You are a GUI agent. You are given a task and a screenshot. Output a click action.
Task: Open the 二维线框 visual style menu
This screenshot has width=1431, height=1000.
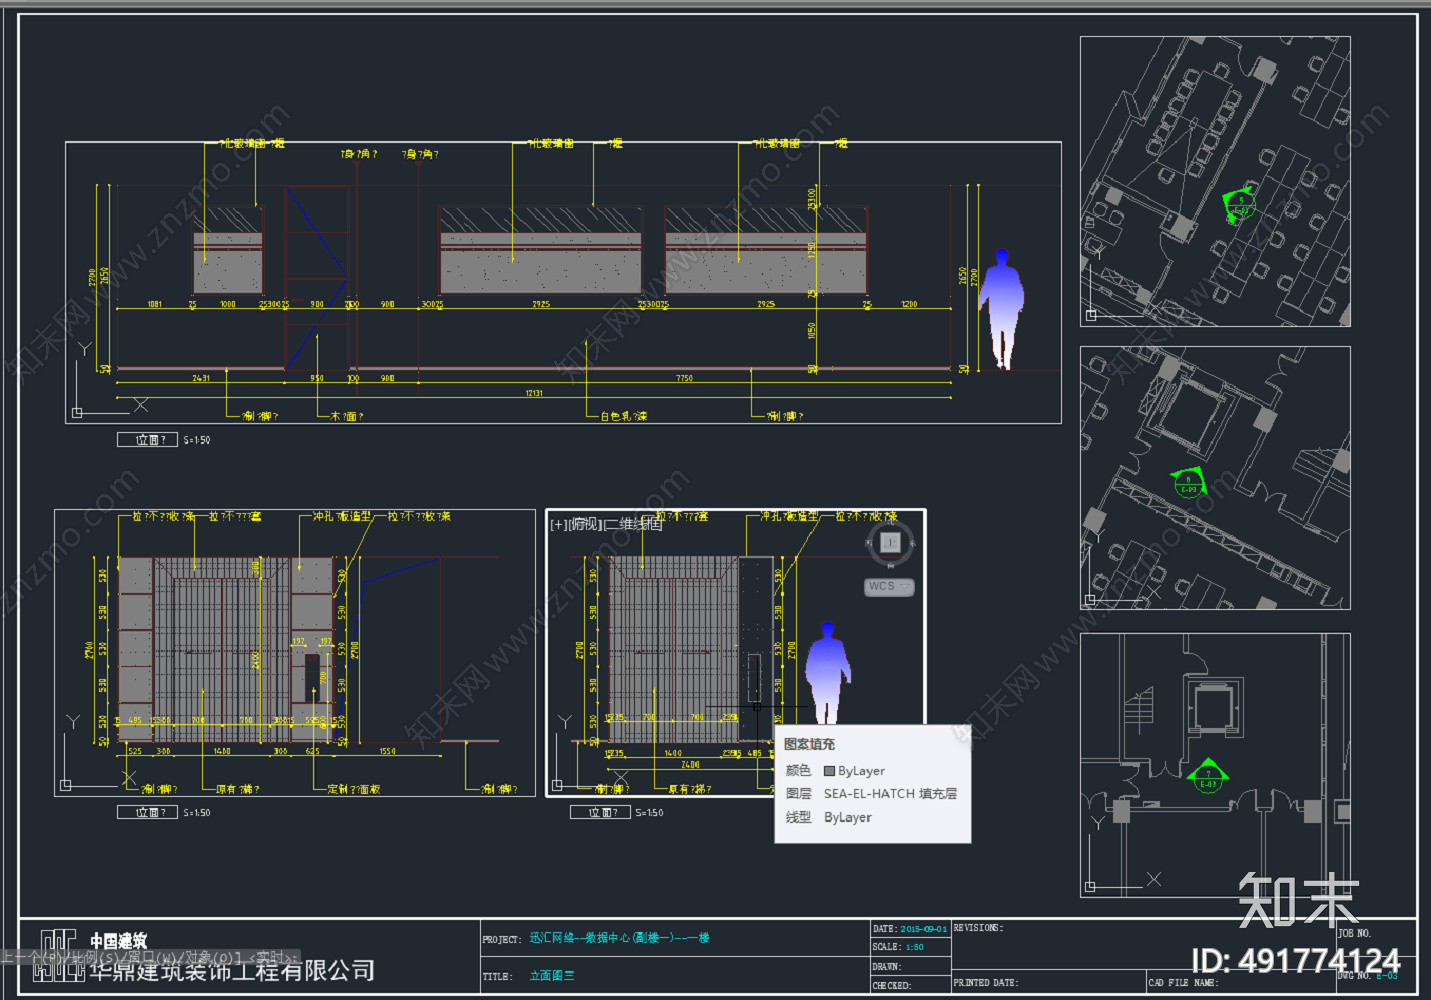pyautogui.click(x=633, y=524)
